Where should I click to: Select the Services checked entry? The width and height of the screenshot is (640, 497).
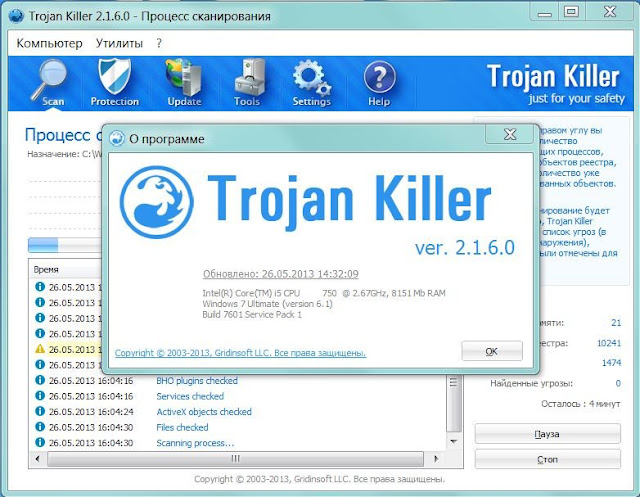[190, 396]
